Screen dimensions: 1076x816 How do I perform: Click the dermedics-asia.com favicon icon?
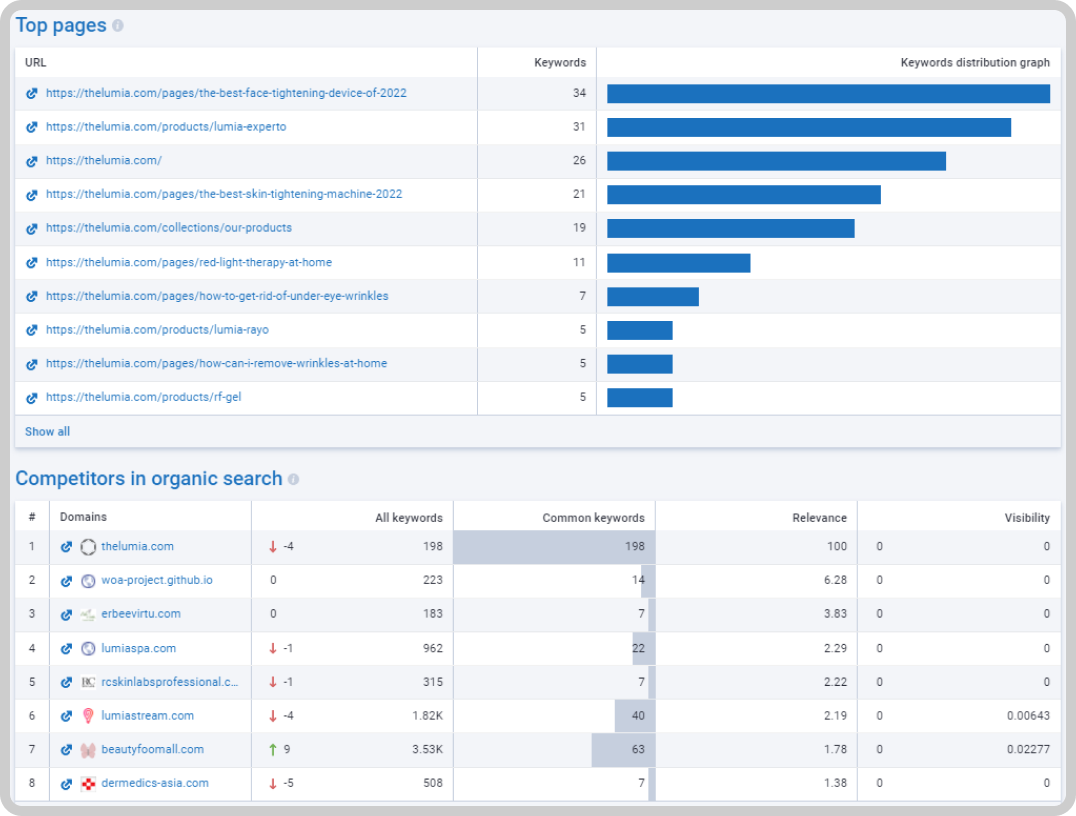[88, 784]
